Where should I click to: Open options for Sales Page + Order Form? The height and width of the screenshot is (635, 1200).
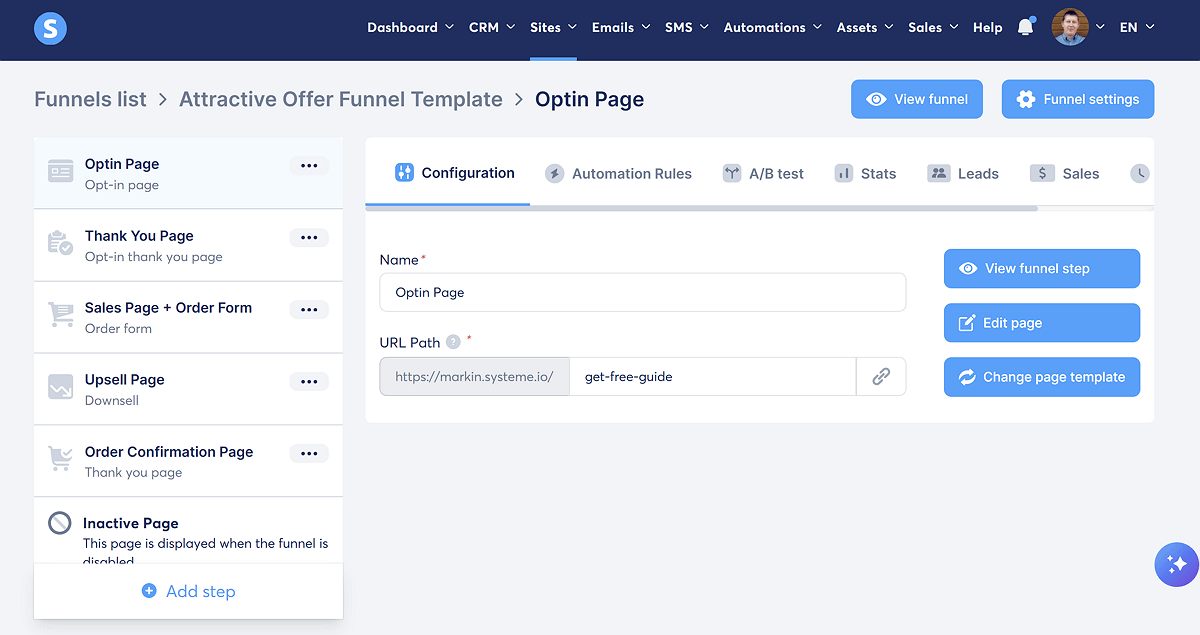(x=309, y=310)
